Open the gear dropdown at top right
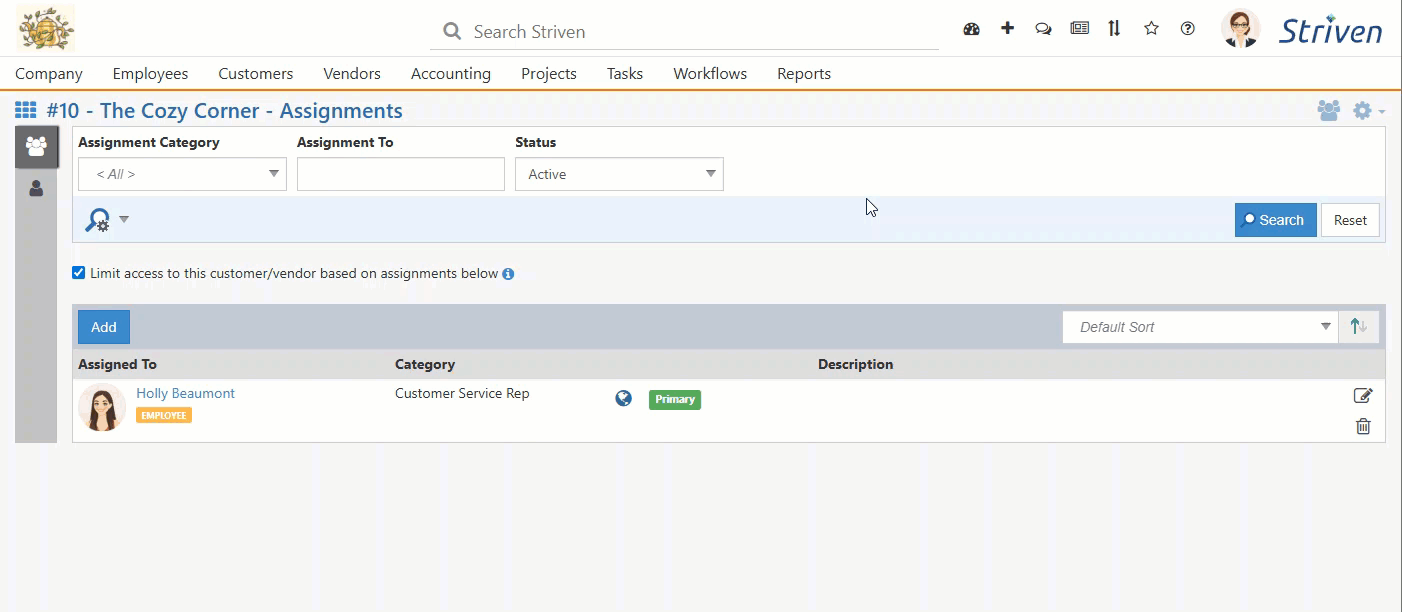Screen dimensions: 1402x612 [1363, 111]
